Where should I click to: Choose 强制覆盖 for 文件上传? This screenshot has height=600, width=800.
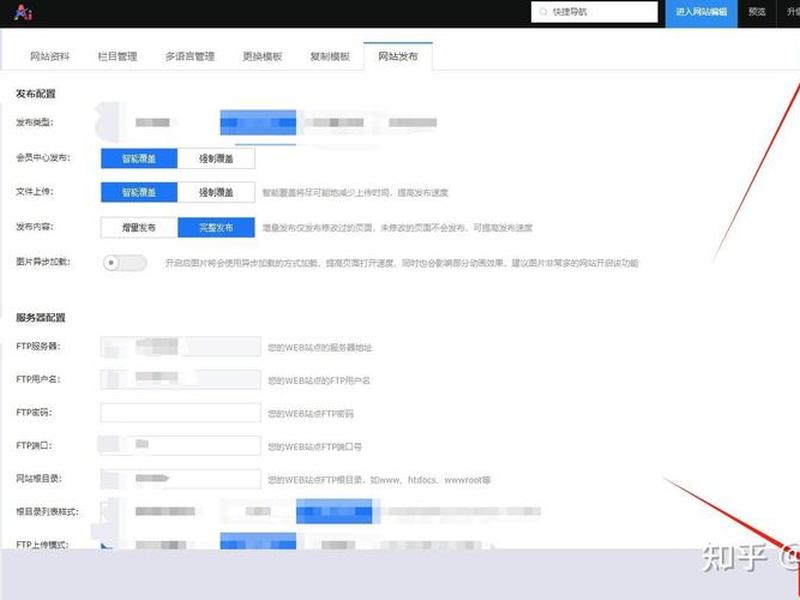point(216,192)
